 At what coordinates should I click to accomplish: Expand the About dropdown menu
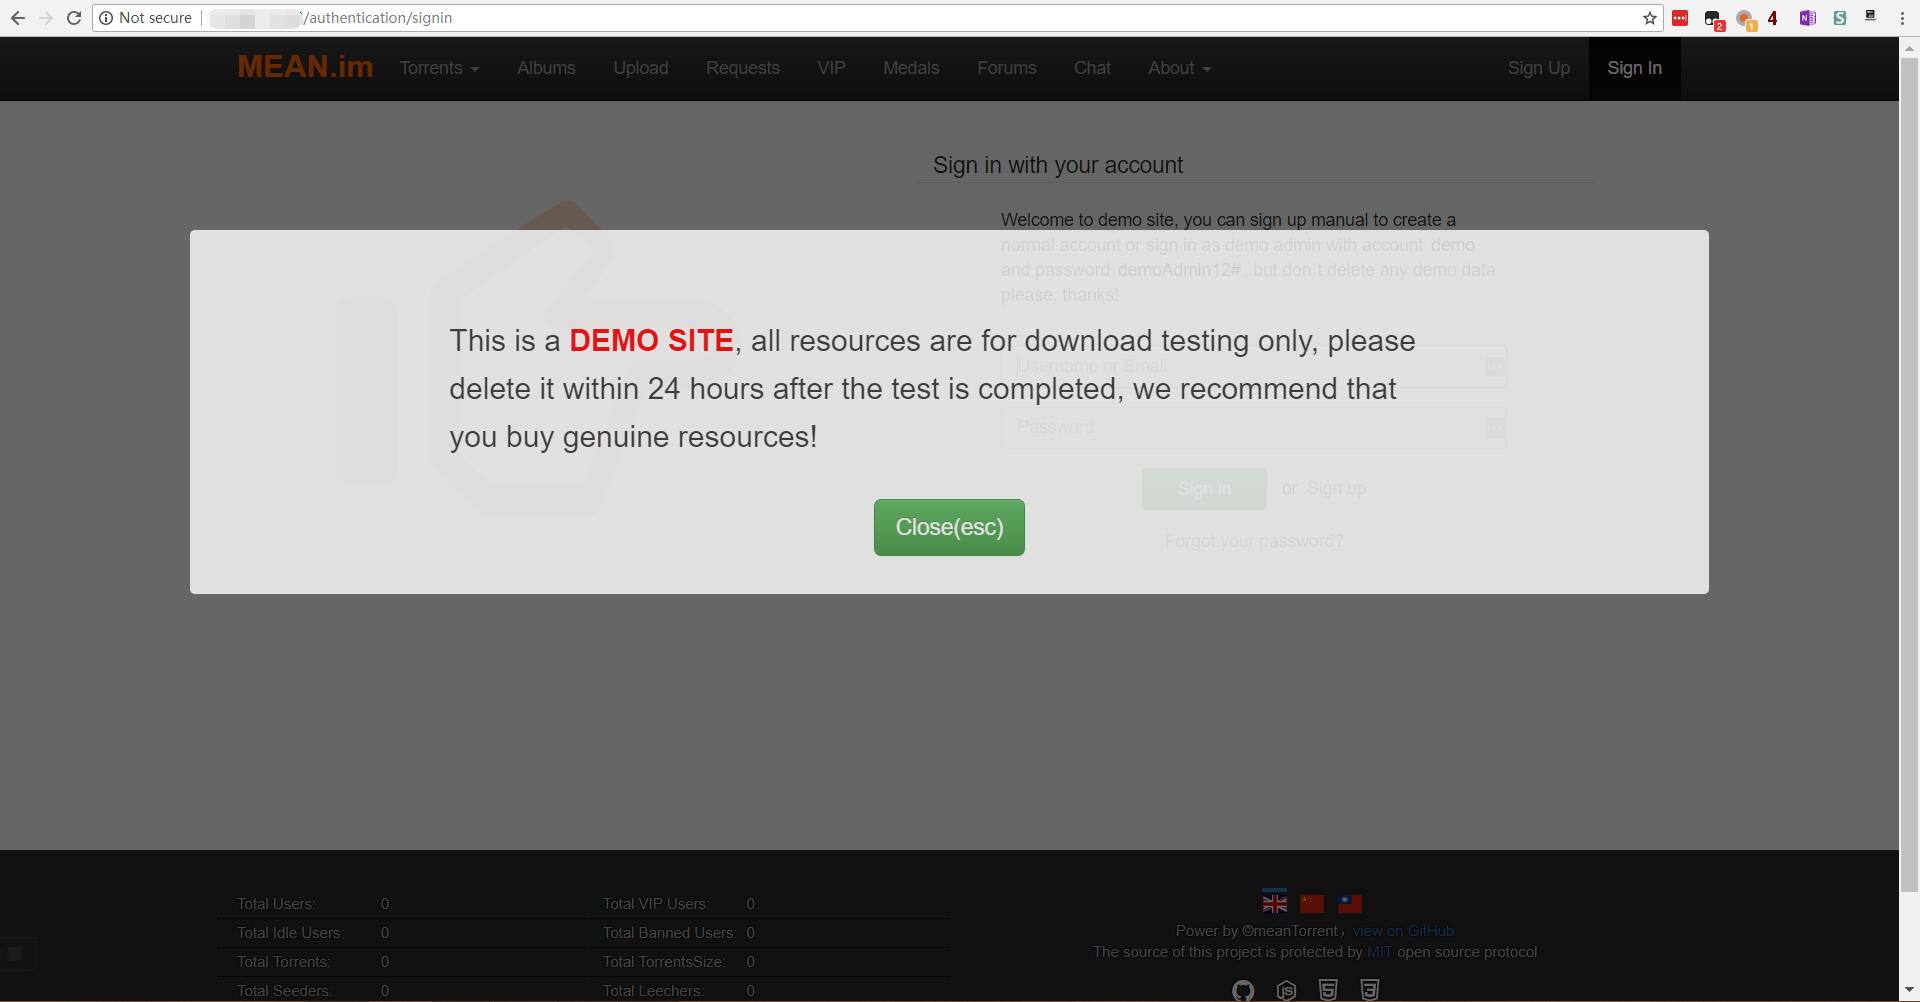[x=1179, y=68]
